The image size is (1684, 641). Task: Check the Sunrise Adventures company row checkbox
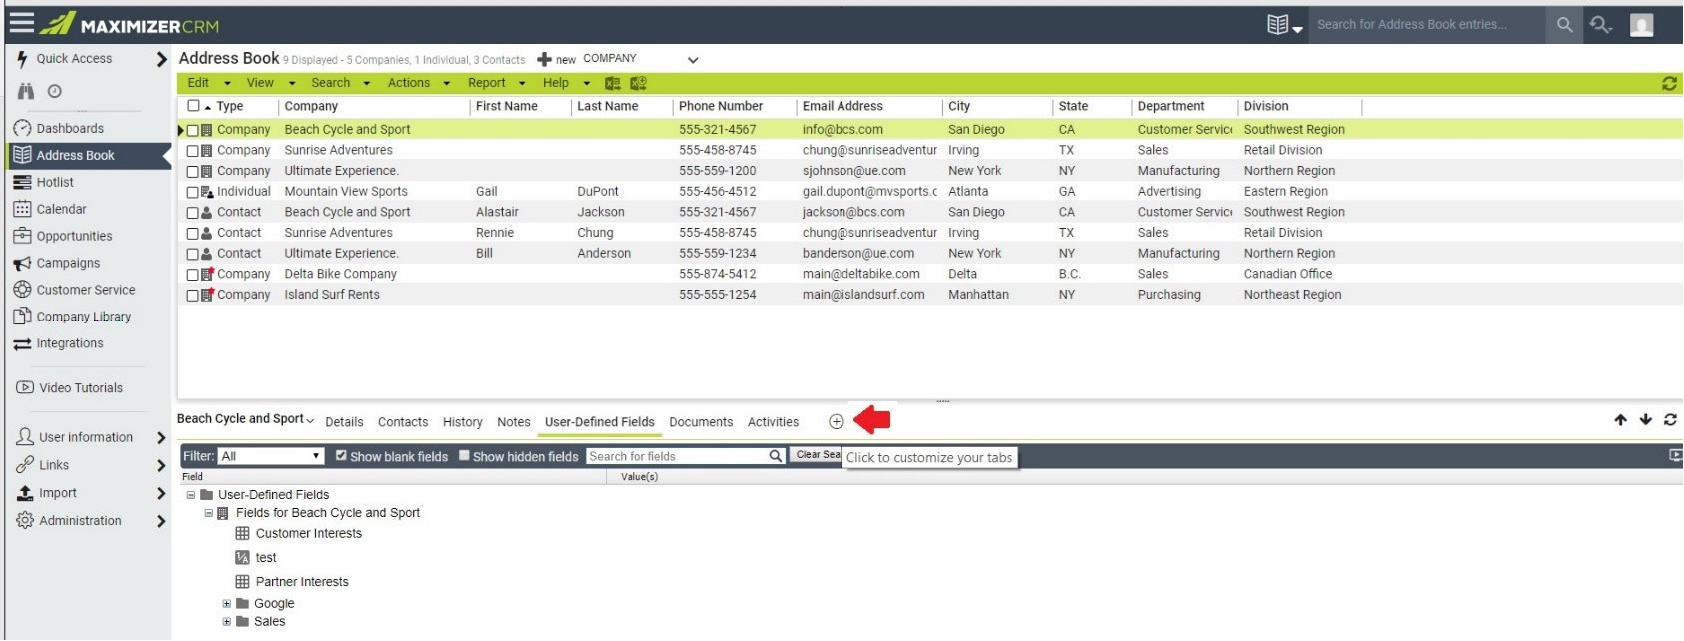[x=193, y=151]
